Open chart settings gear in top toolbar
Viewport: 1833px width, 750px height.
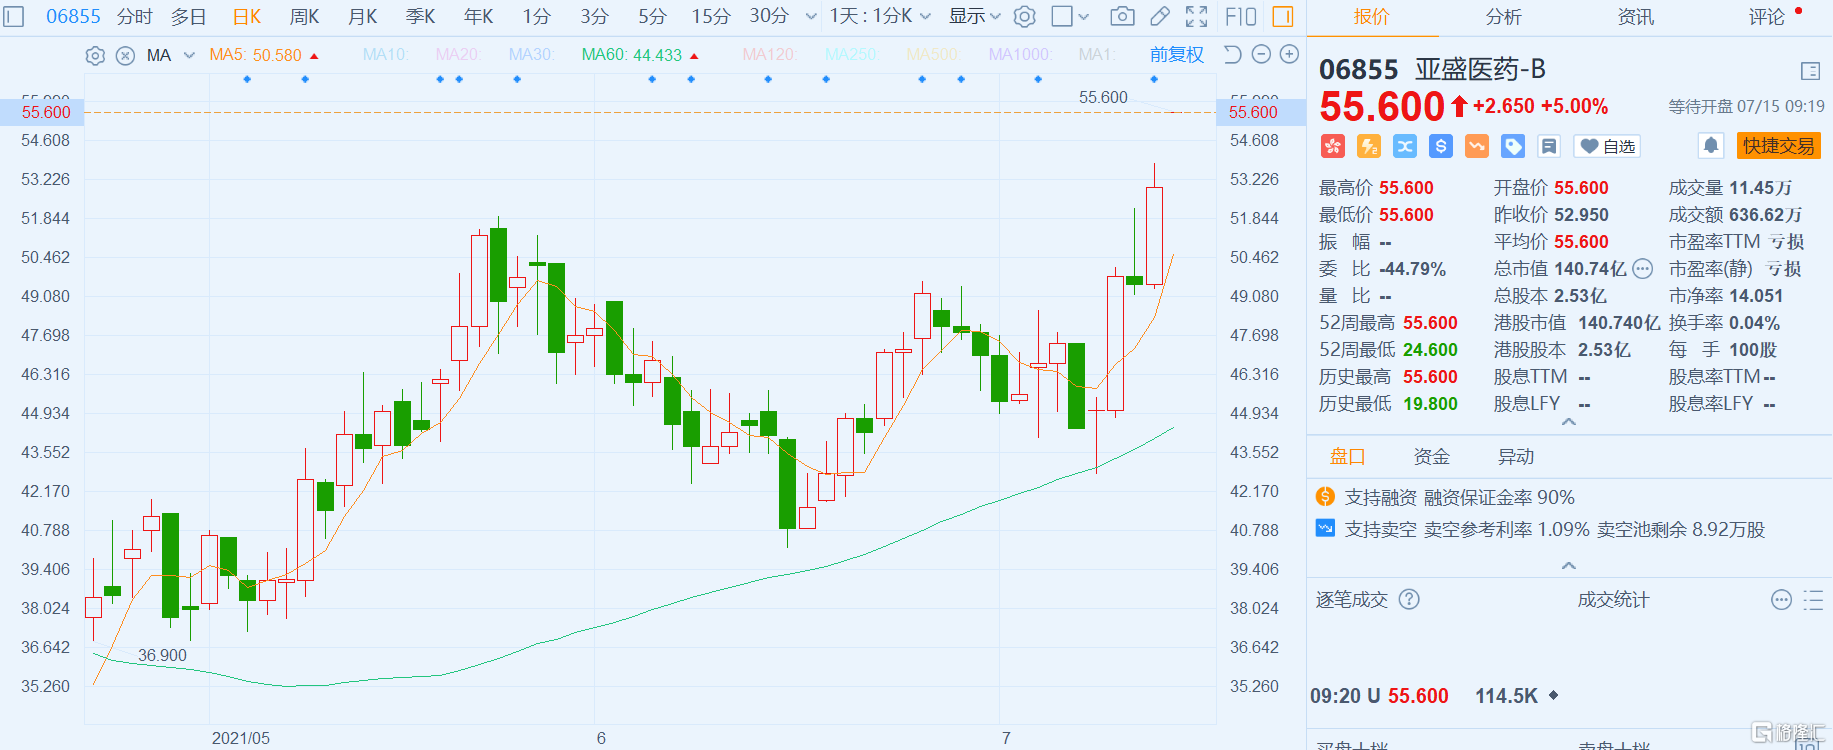point(1024,16)
